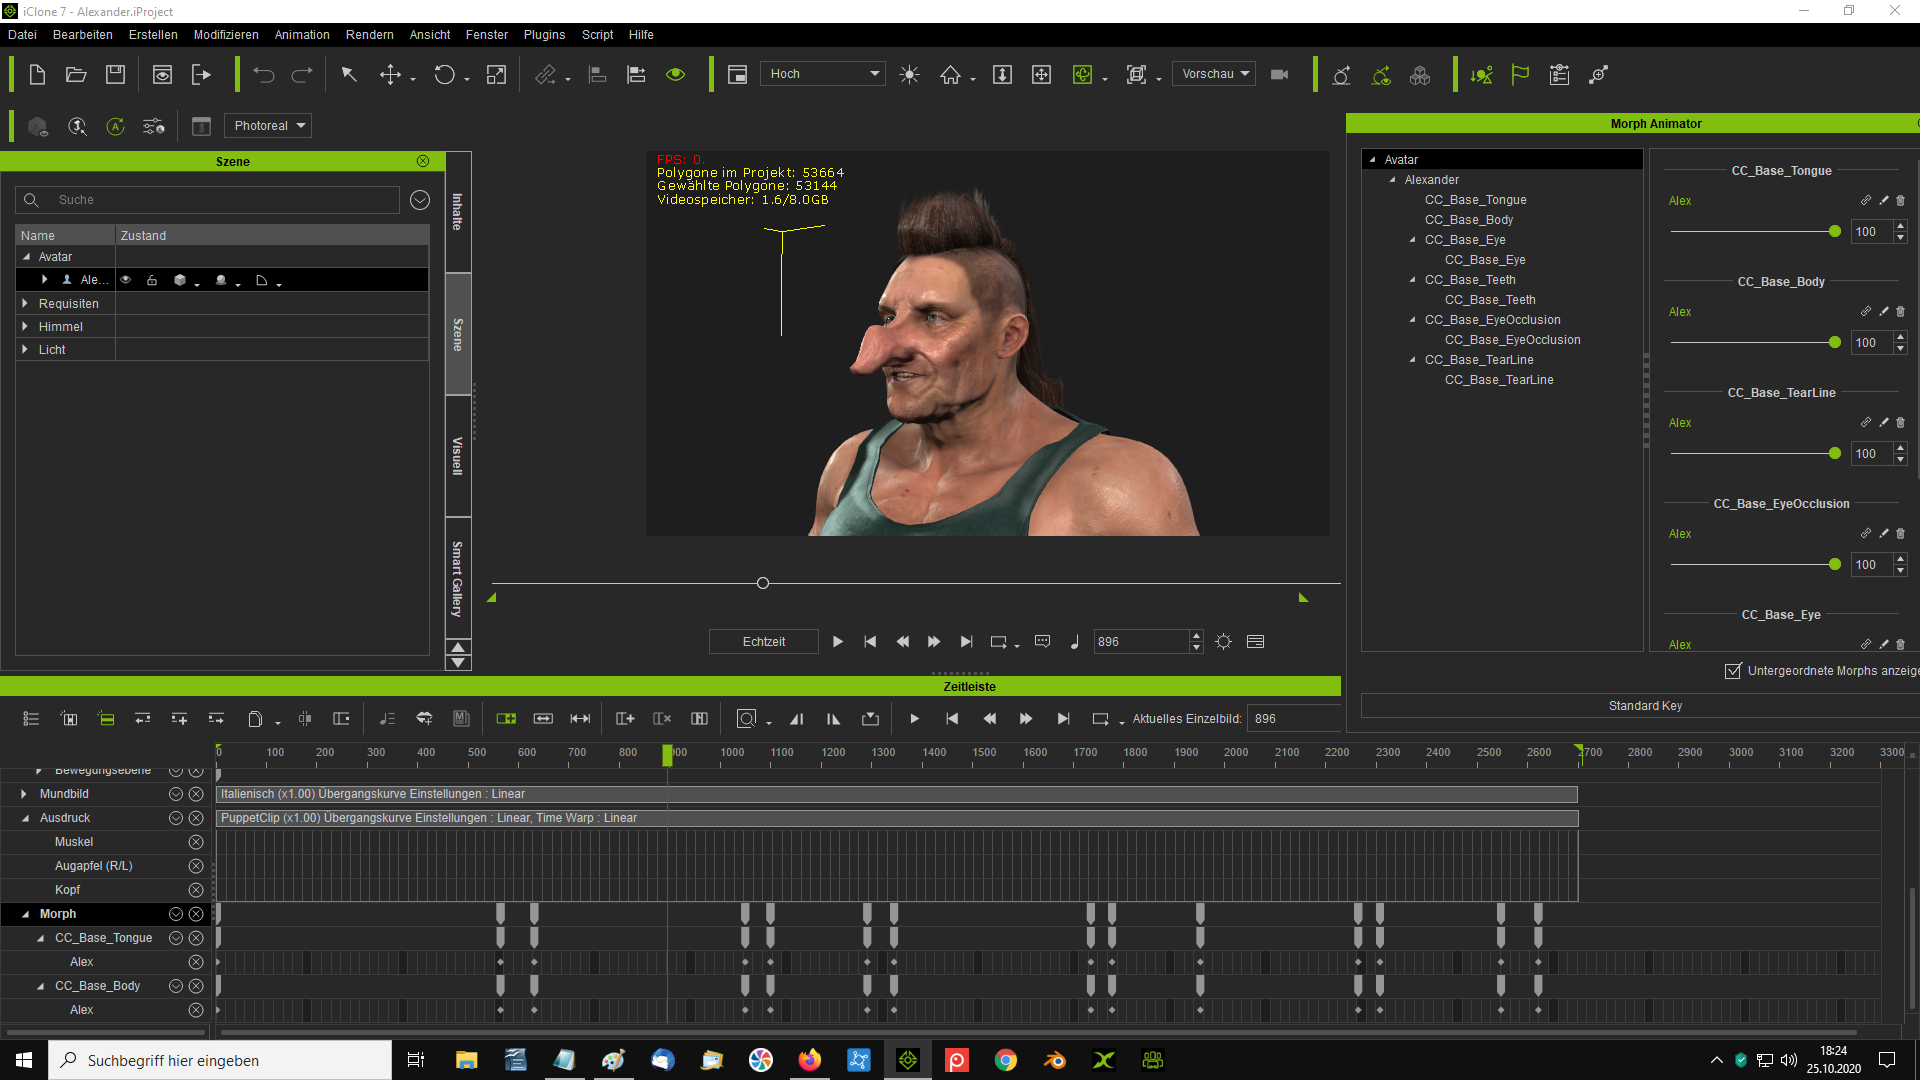Activate the Scale object tool

(x=496, y=74)
